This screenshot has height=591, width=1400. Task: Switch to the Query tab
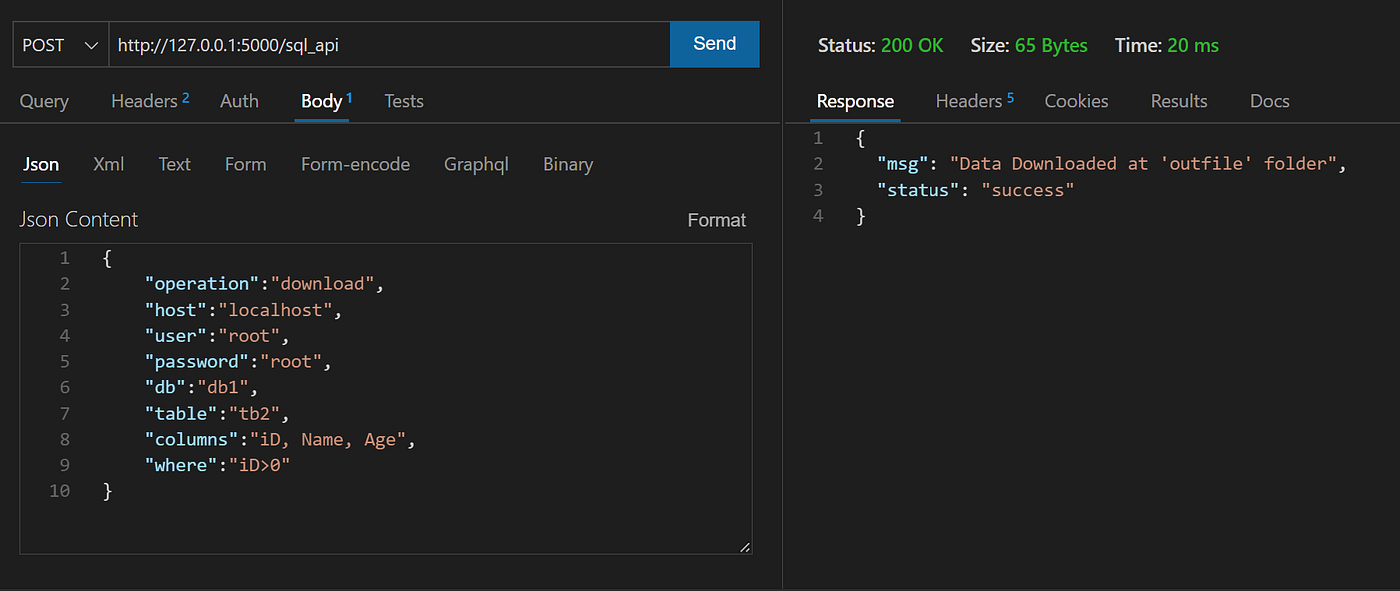click(44, 101)
